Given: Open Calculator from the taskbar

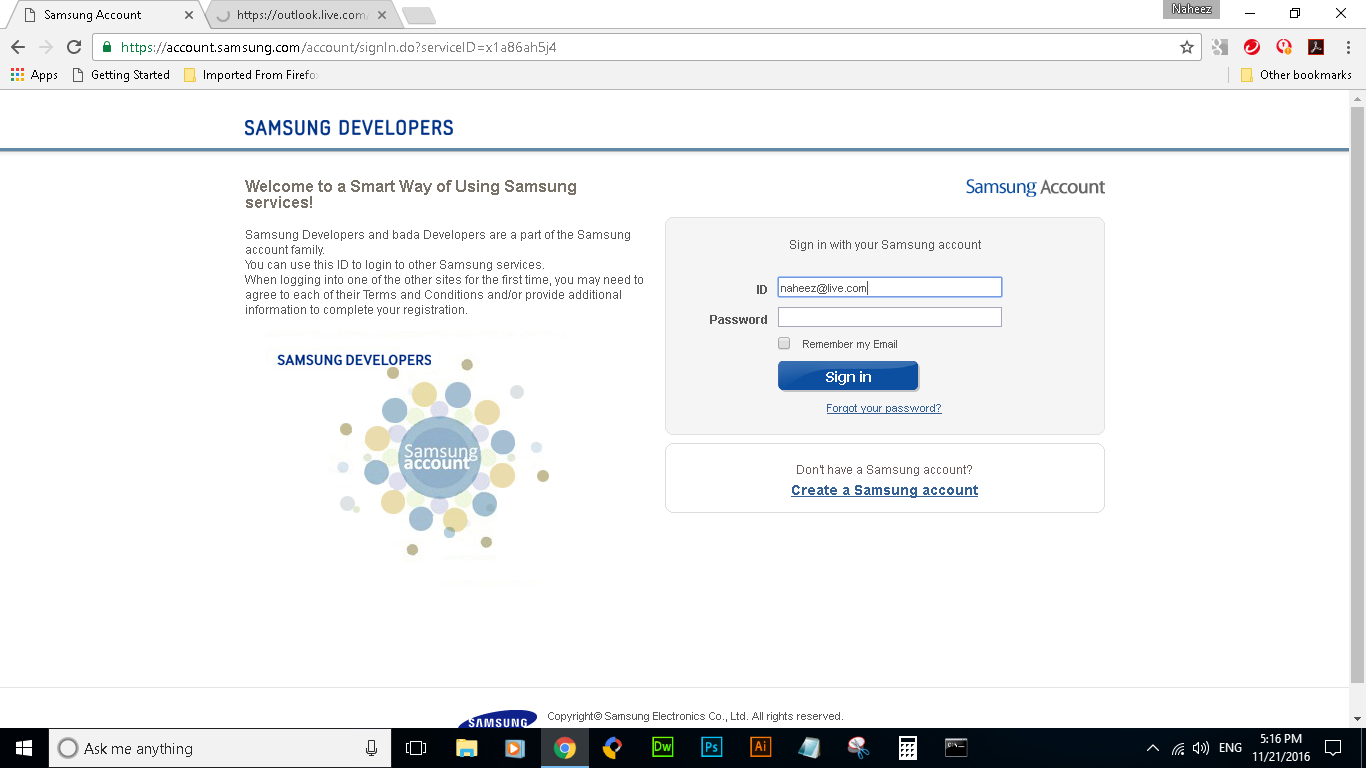Looking at the screenshot, I should coord(907,748).
